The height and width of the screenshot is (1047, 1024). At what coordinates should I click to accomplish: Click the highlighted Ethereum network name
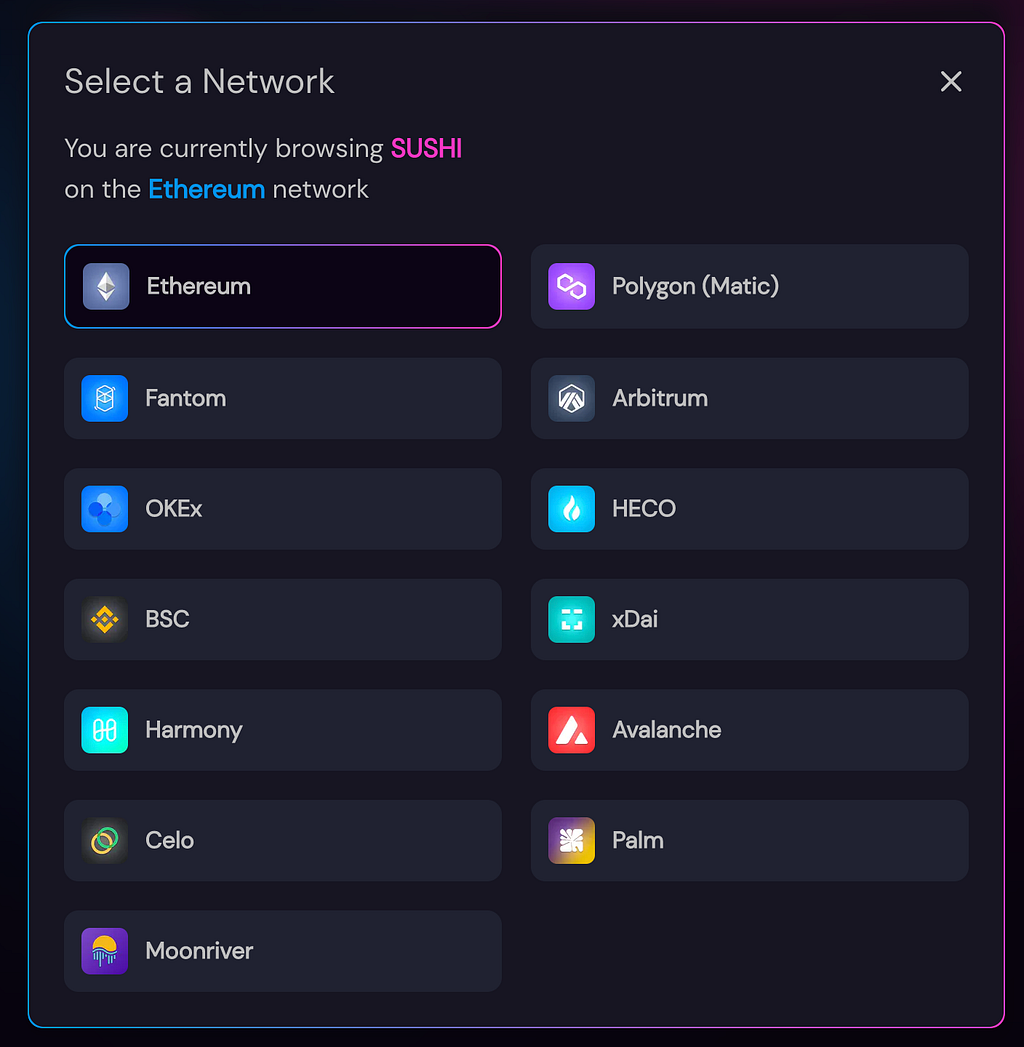pos(206,190)
